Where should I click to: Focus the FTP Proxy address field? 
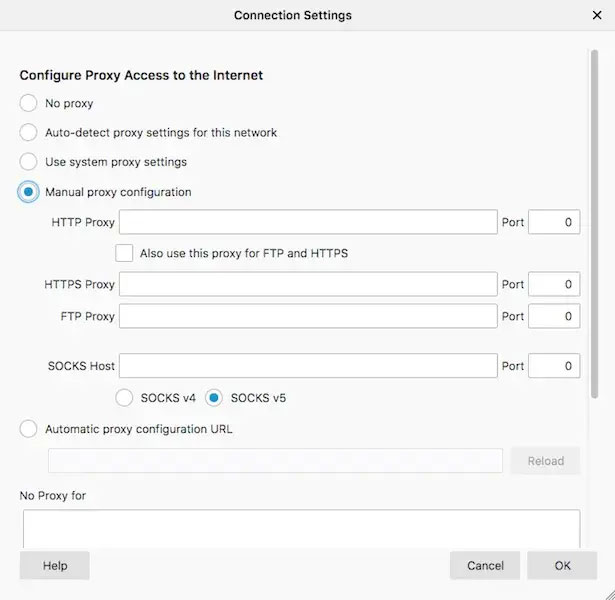click(308, 316)
